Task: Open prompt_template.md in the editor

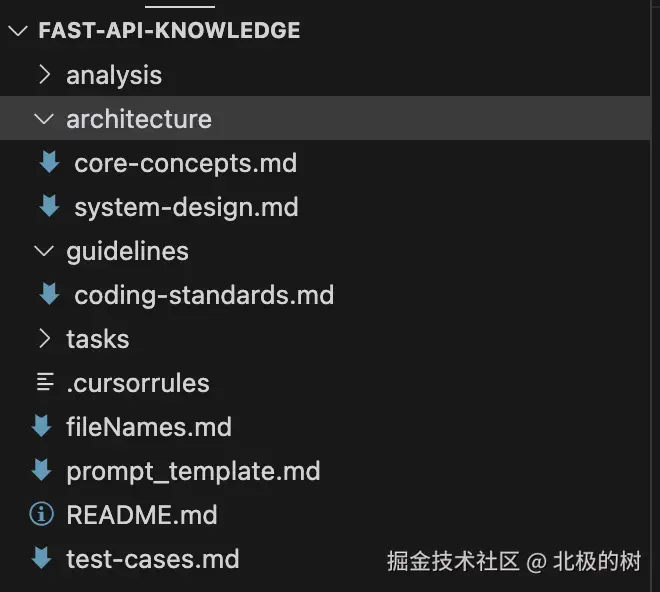Action: pyautogui.click(x=193, y=471)
